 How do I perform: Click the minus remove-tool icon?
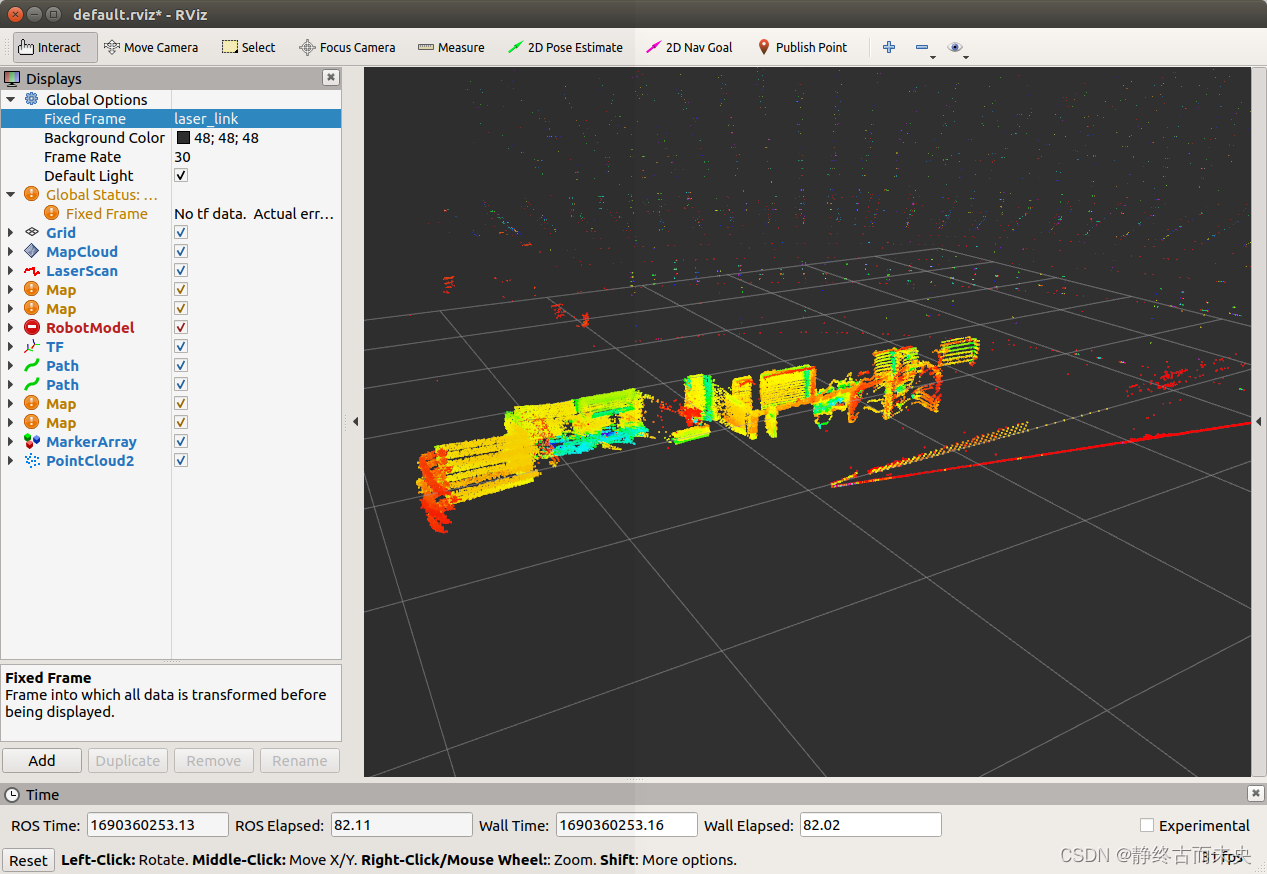click(922, 47)
